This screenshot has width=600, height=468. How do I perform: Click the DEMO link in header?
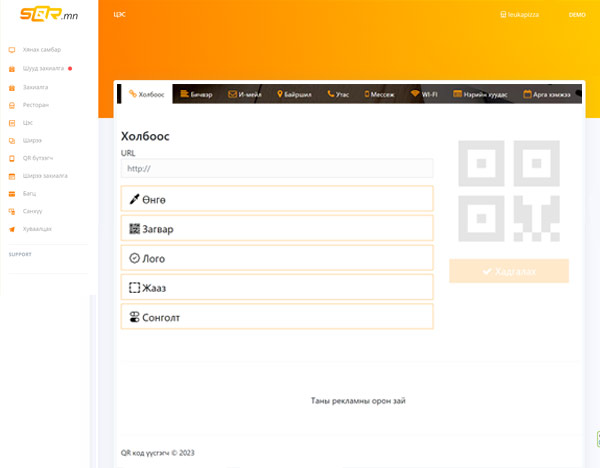(577, 15)
